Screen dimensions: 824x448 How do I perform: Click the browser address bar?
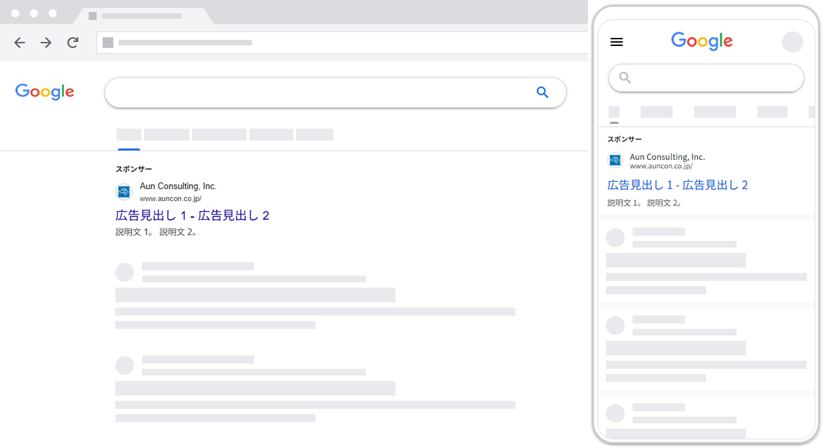pyautogui.click(x=340, y=43)
